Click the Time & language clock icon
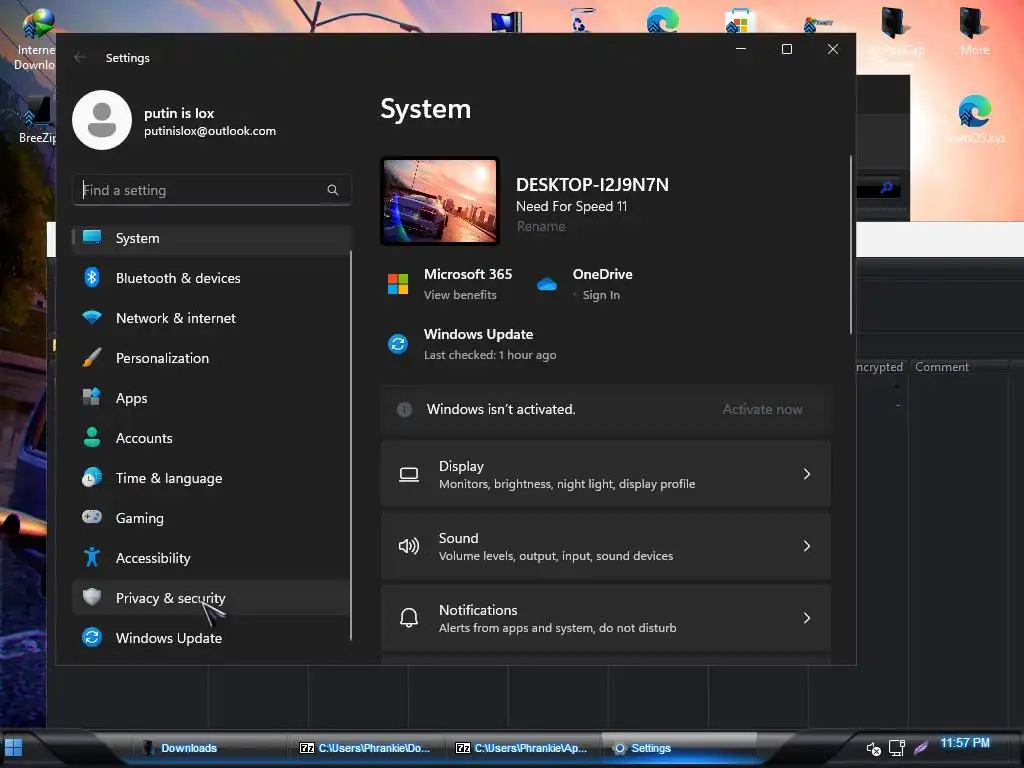 (92, 477)
